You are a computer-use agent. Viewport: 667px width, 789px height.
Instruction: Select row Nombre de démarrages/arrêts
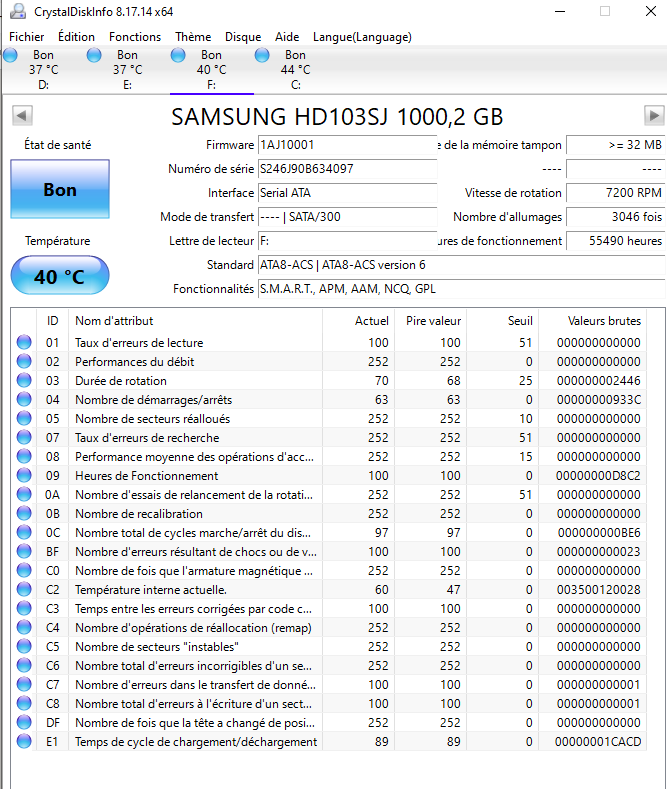[328, 400]
